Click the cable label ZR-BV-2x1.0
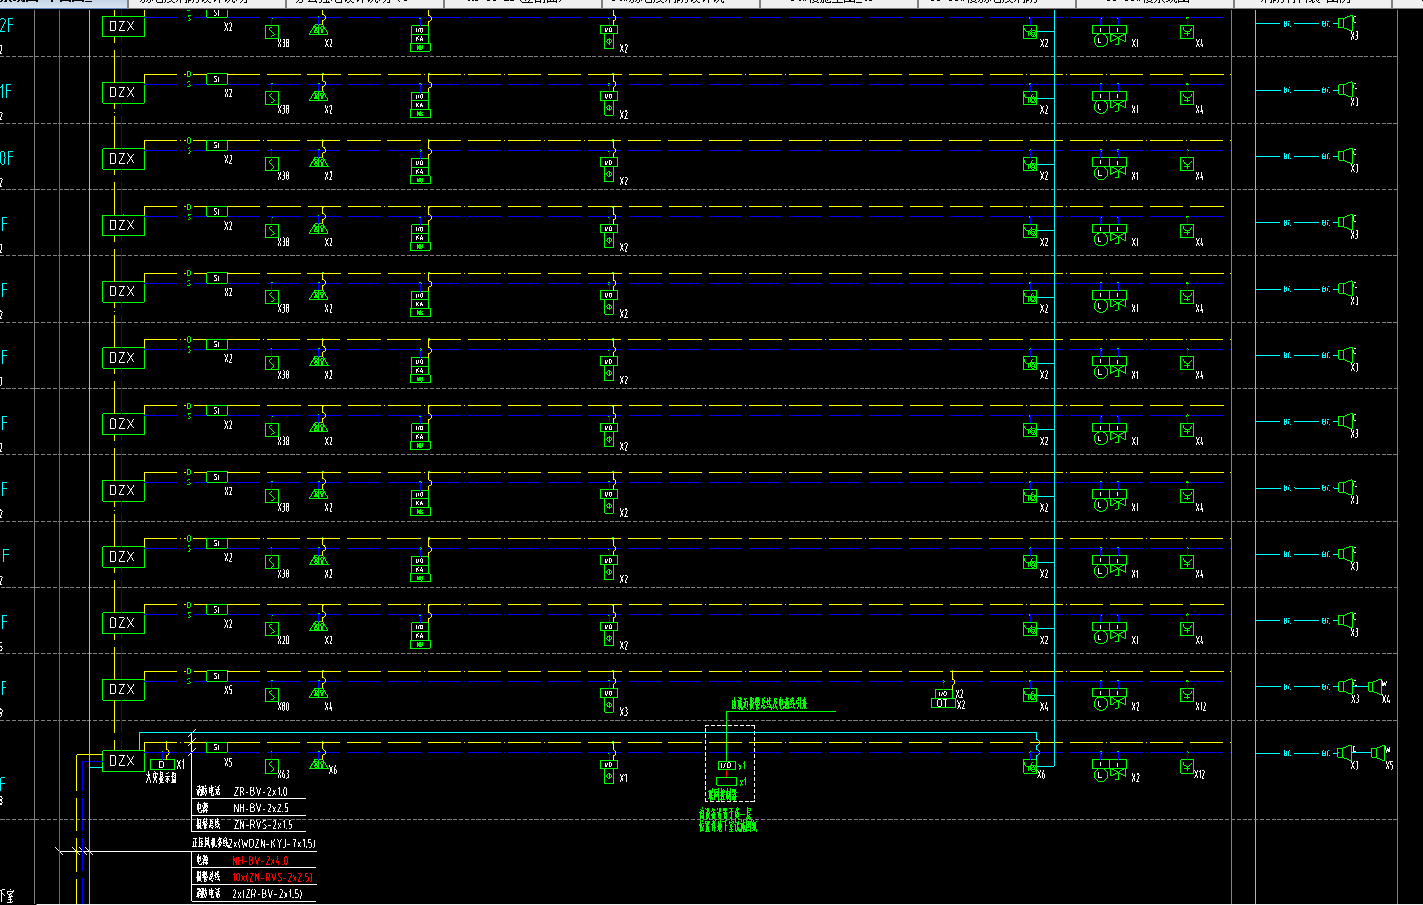 (260, 791)
